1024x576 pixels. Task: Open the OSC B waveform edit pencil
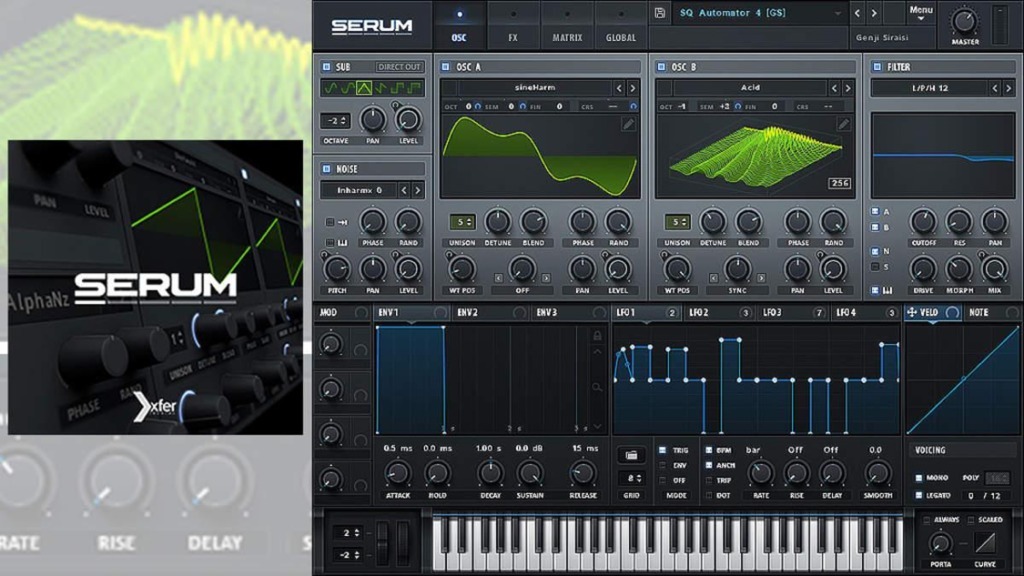coord(843,124)
